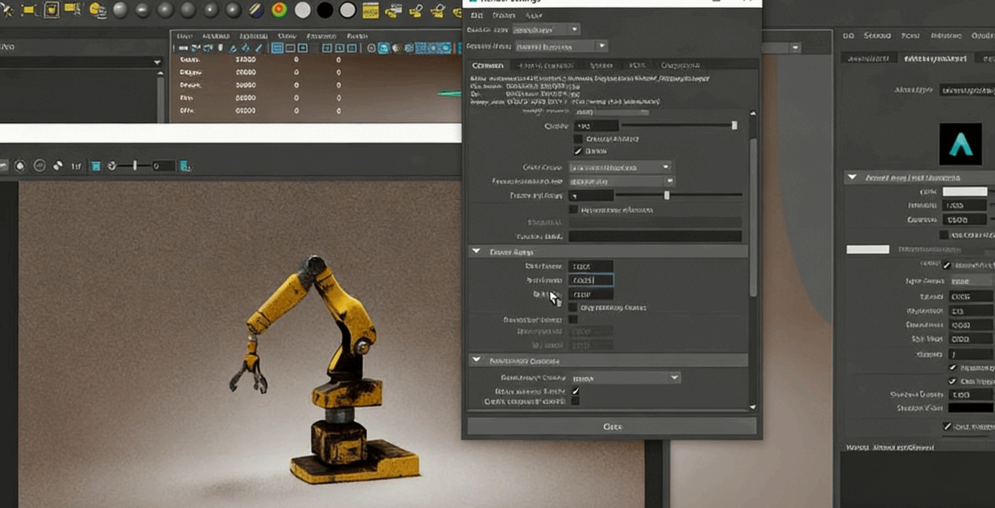Click the teal icon right of exposure field
Viewport: 995px width, 508px height.
click(185, 166)
